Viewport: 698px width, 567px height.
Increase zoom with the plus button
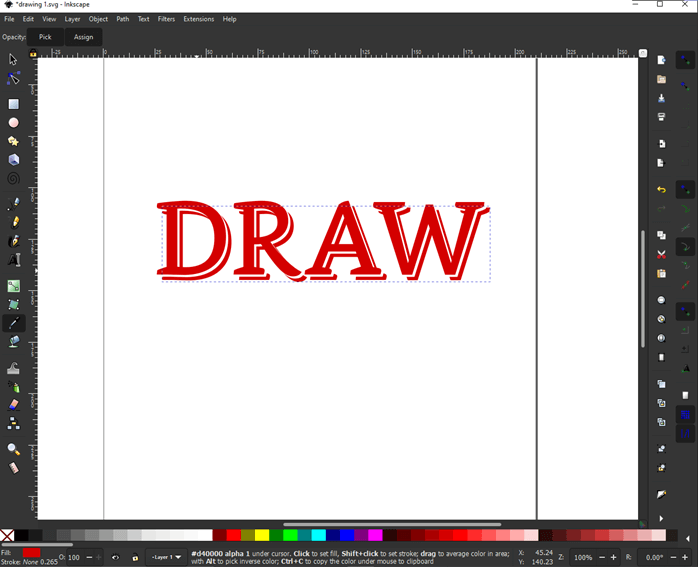click(x=613, y=557)
